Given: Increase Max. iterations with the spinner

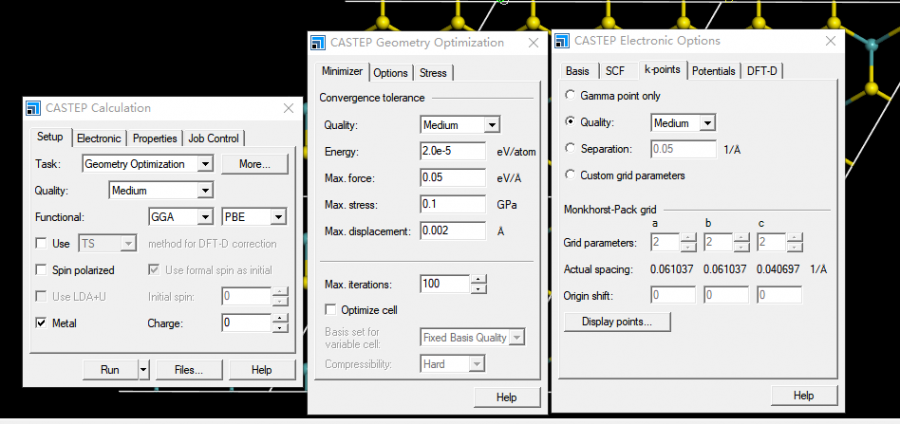Looking at the screenshot, I should [480, 279].
